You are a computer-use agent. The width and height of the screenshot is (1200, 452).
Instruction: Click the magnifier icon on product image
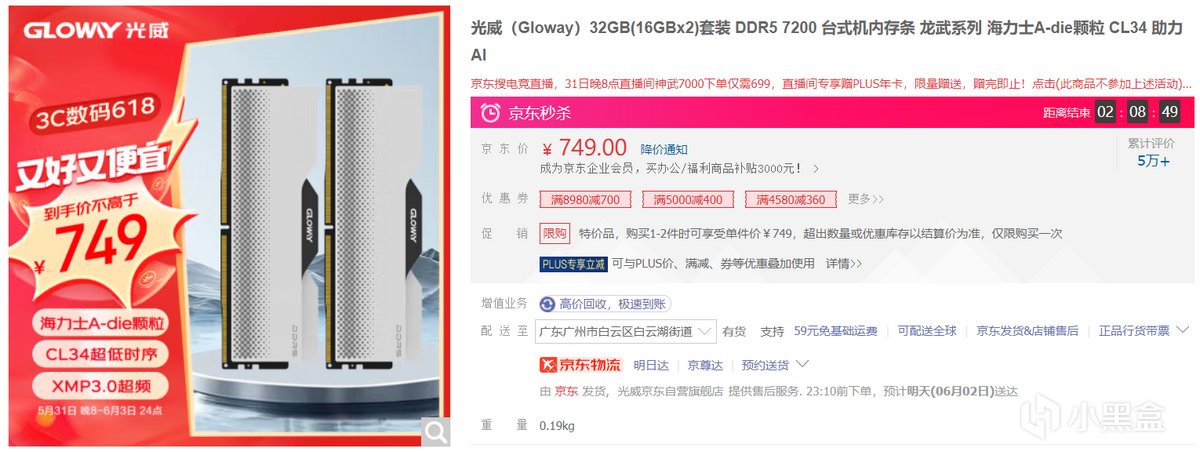coord(436,431)
